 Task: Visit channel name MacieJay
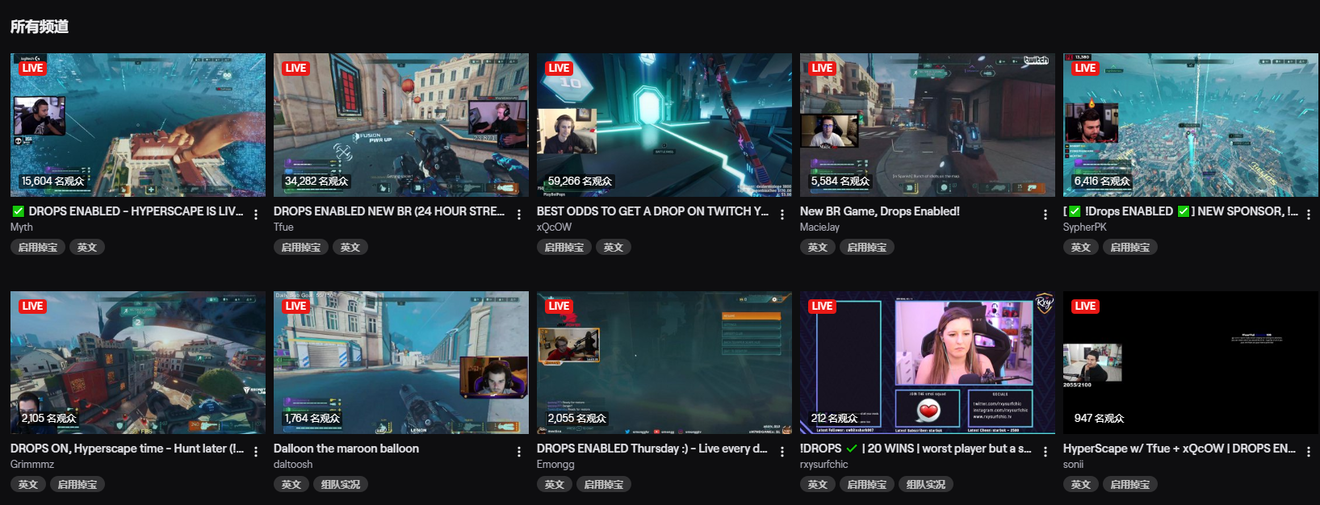820,228
